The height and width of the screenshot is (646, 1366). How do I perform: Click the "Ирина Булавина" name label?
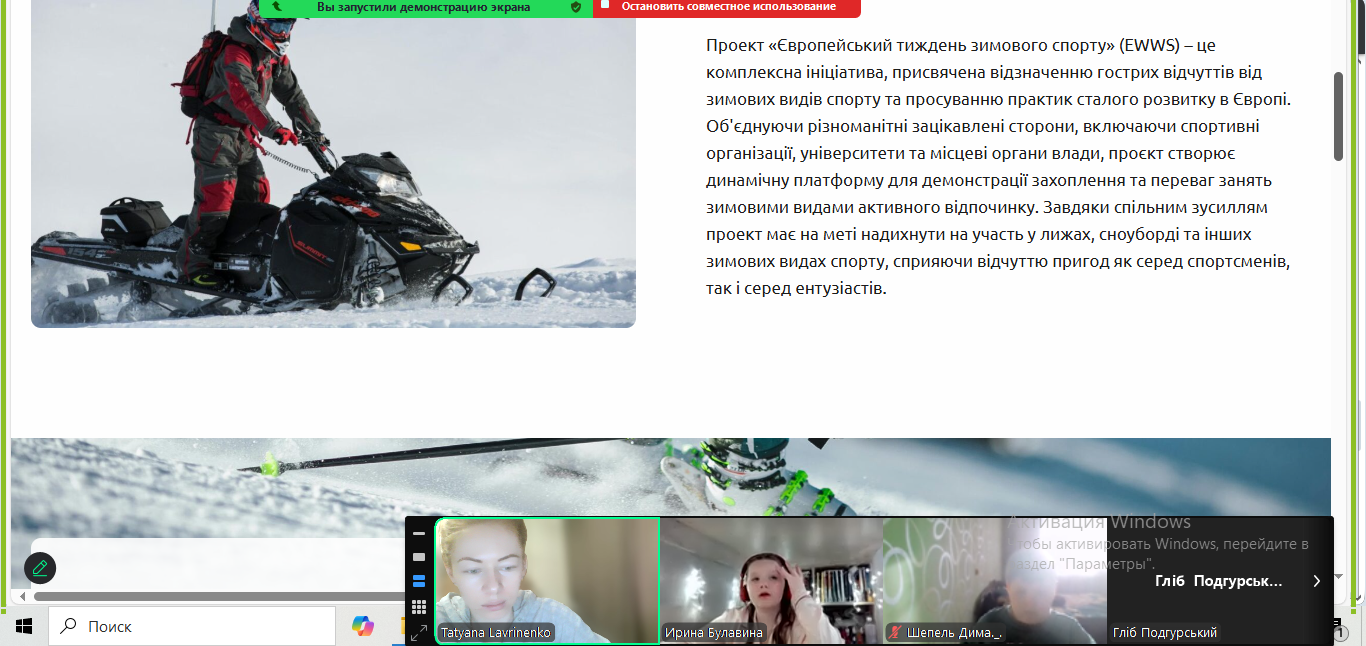(713, 633)
